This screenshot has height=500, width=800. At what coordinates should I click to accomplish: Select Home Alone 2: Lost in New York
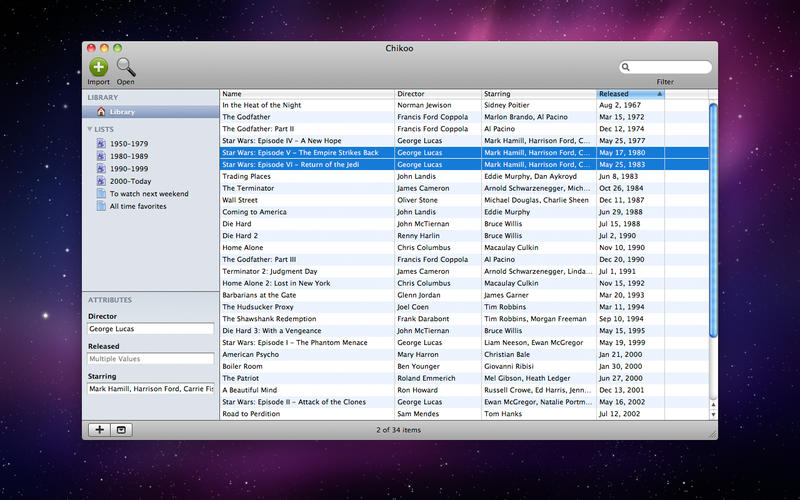coord(464,283)
